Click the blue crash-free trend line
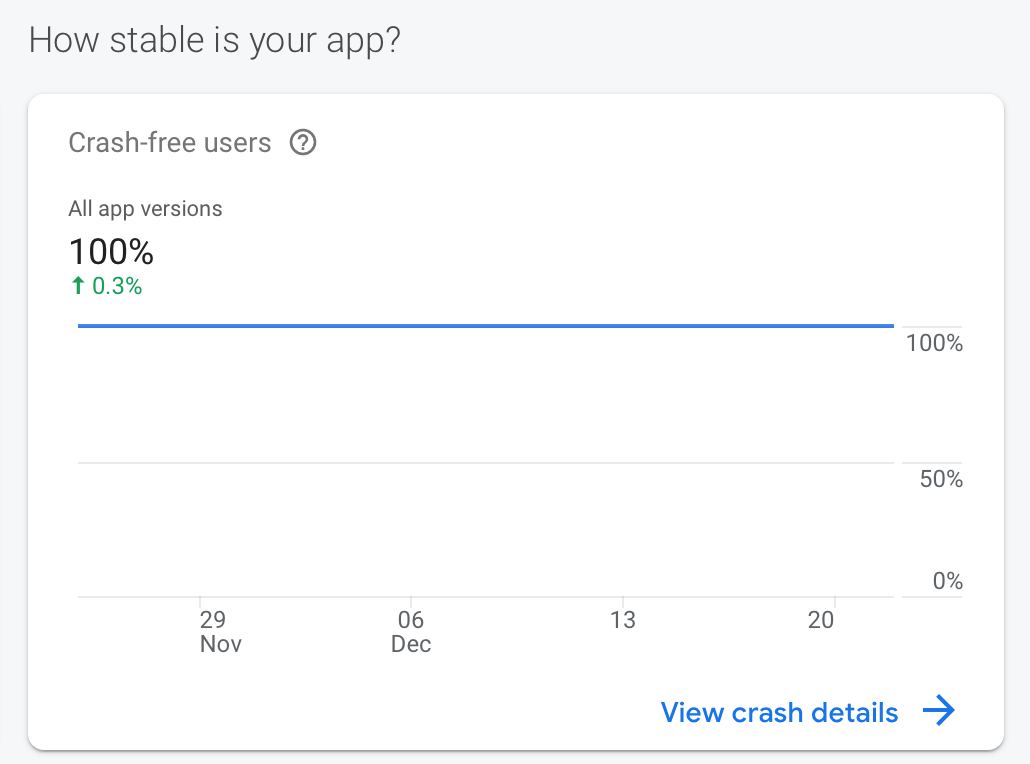 pyautogui.click(x=486, y=325)
